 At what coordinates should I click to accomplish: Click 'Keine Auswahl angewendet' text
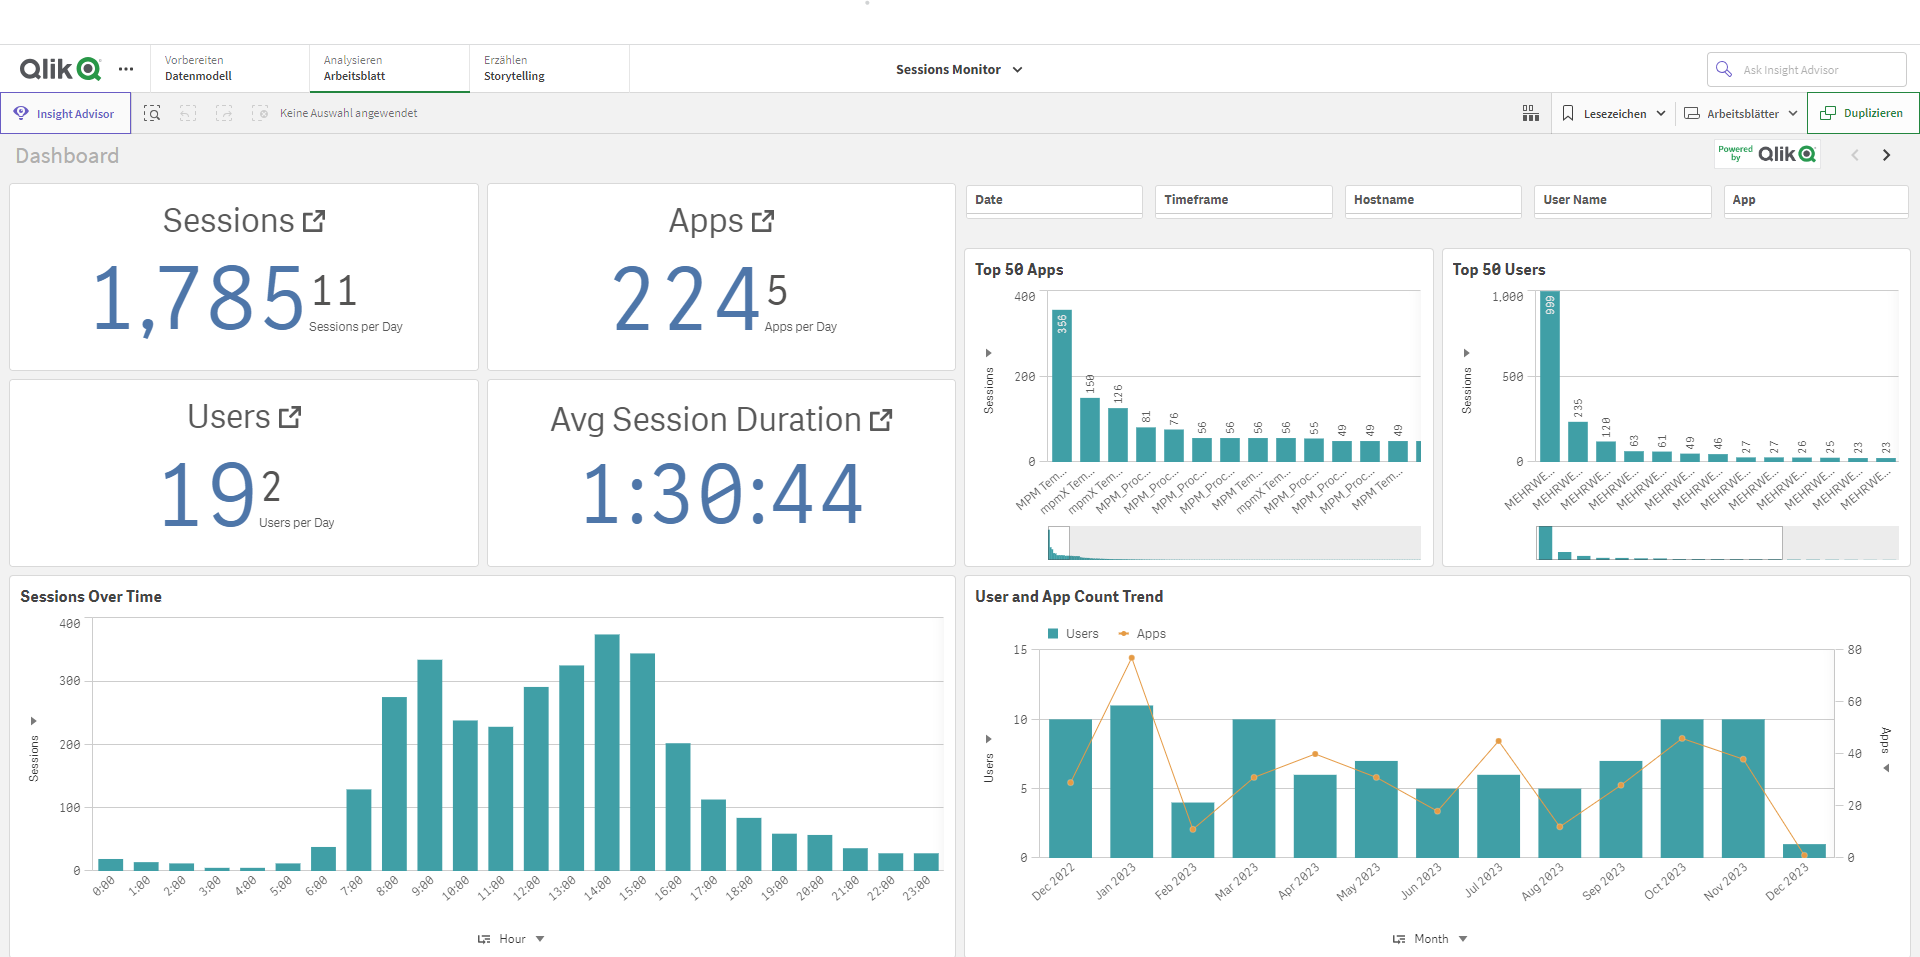click(349, 114)
